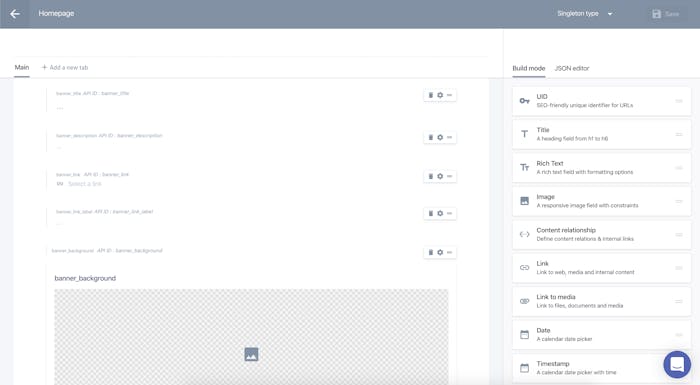Image resolution: width=700 pixels, height=385 pixels.
Task: Select the Image field type
Action: [x=601, y=201]
